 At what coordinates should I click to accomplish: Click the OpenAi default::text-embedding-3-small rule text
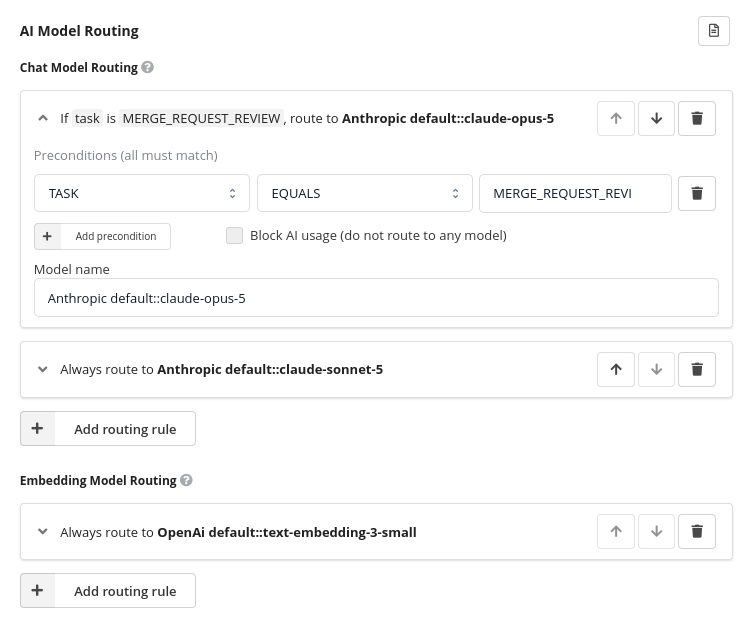[238, 532]
